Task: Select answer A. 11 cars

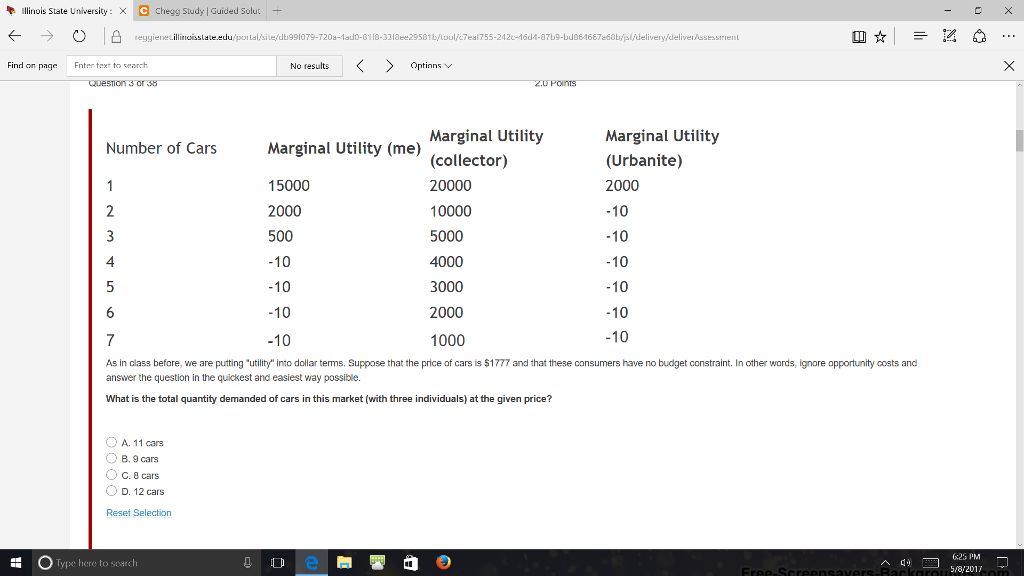Action: [111, 442]
